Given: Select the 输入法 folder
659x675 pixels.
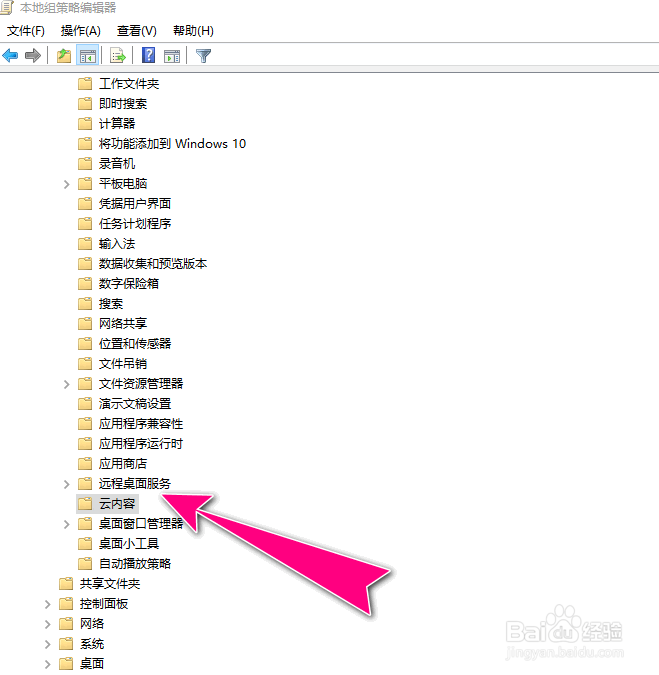Looking at the screenshot, I should coord(117,244).
